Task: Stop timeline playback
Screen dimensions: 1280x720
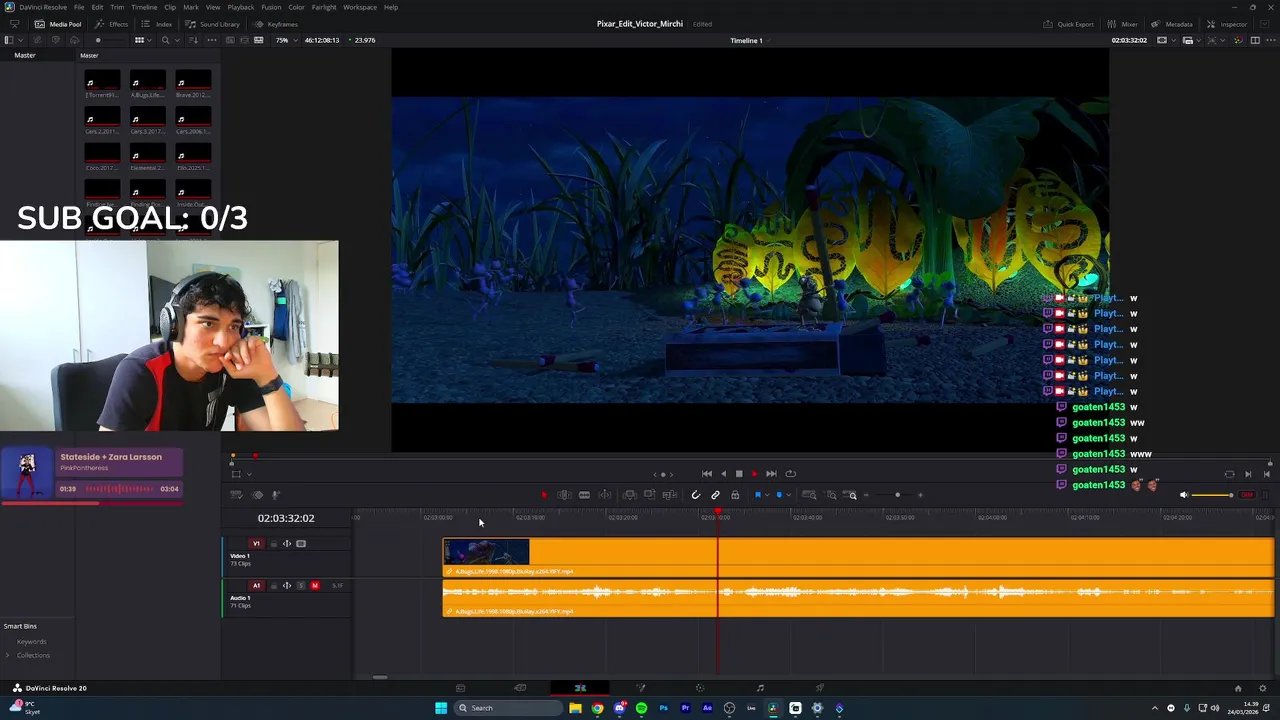Action: pos(739,474)
